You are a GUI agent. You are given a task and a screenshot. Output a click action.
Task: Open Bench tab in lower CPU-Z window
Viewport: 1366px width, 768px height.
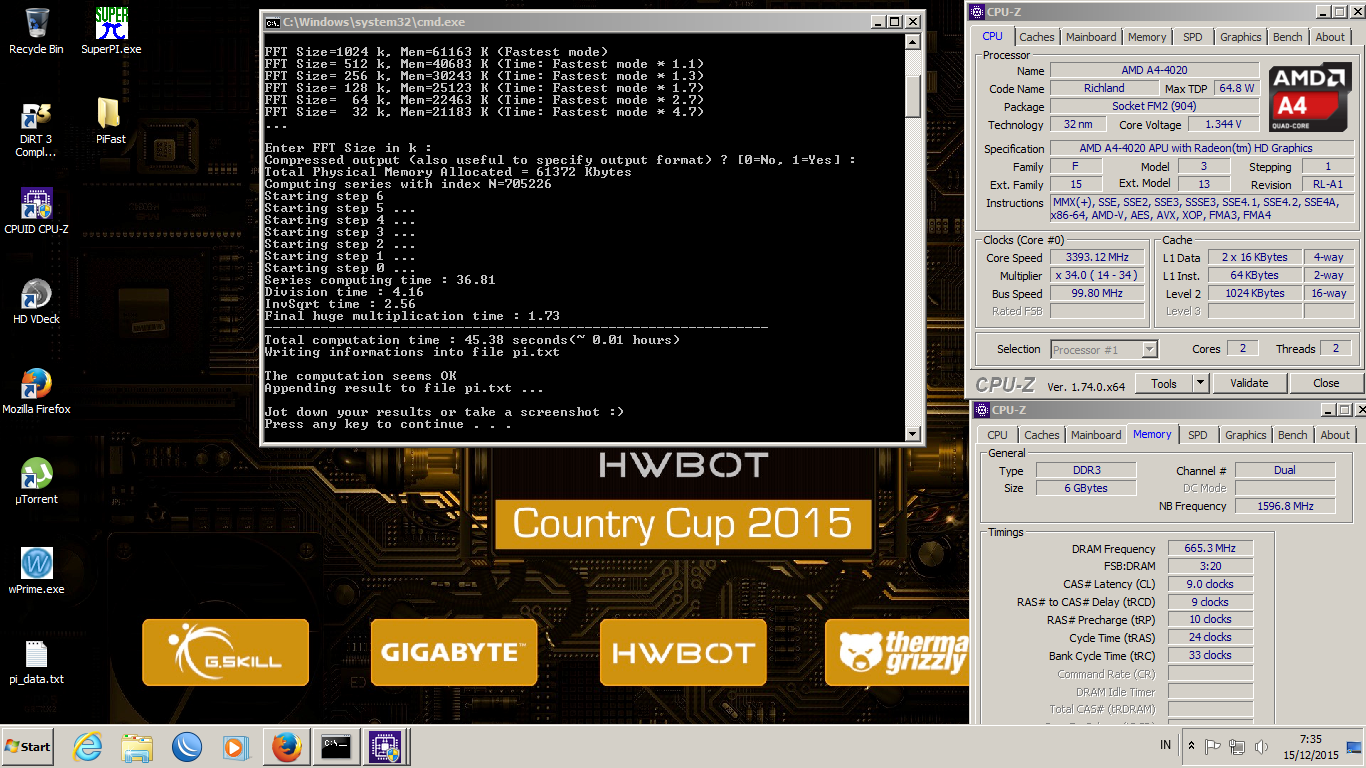[1292, 435]
